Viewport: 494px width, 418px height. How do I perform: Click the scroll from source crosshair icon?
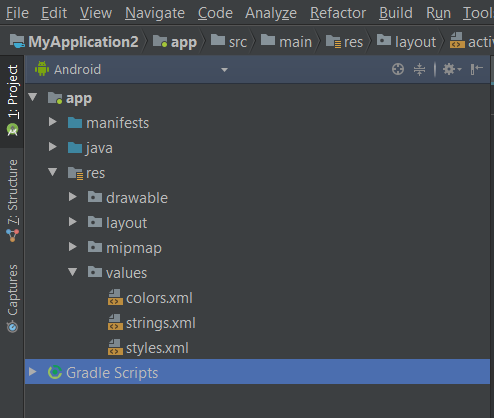coord(398,69)
